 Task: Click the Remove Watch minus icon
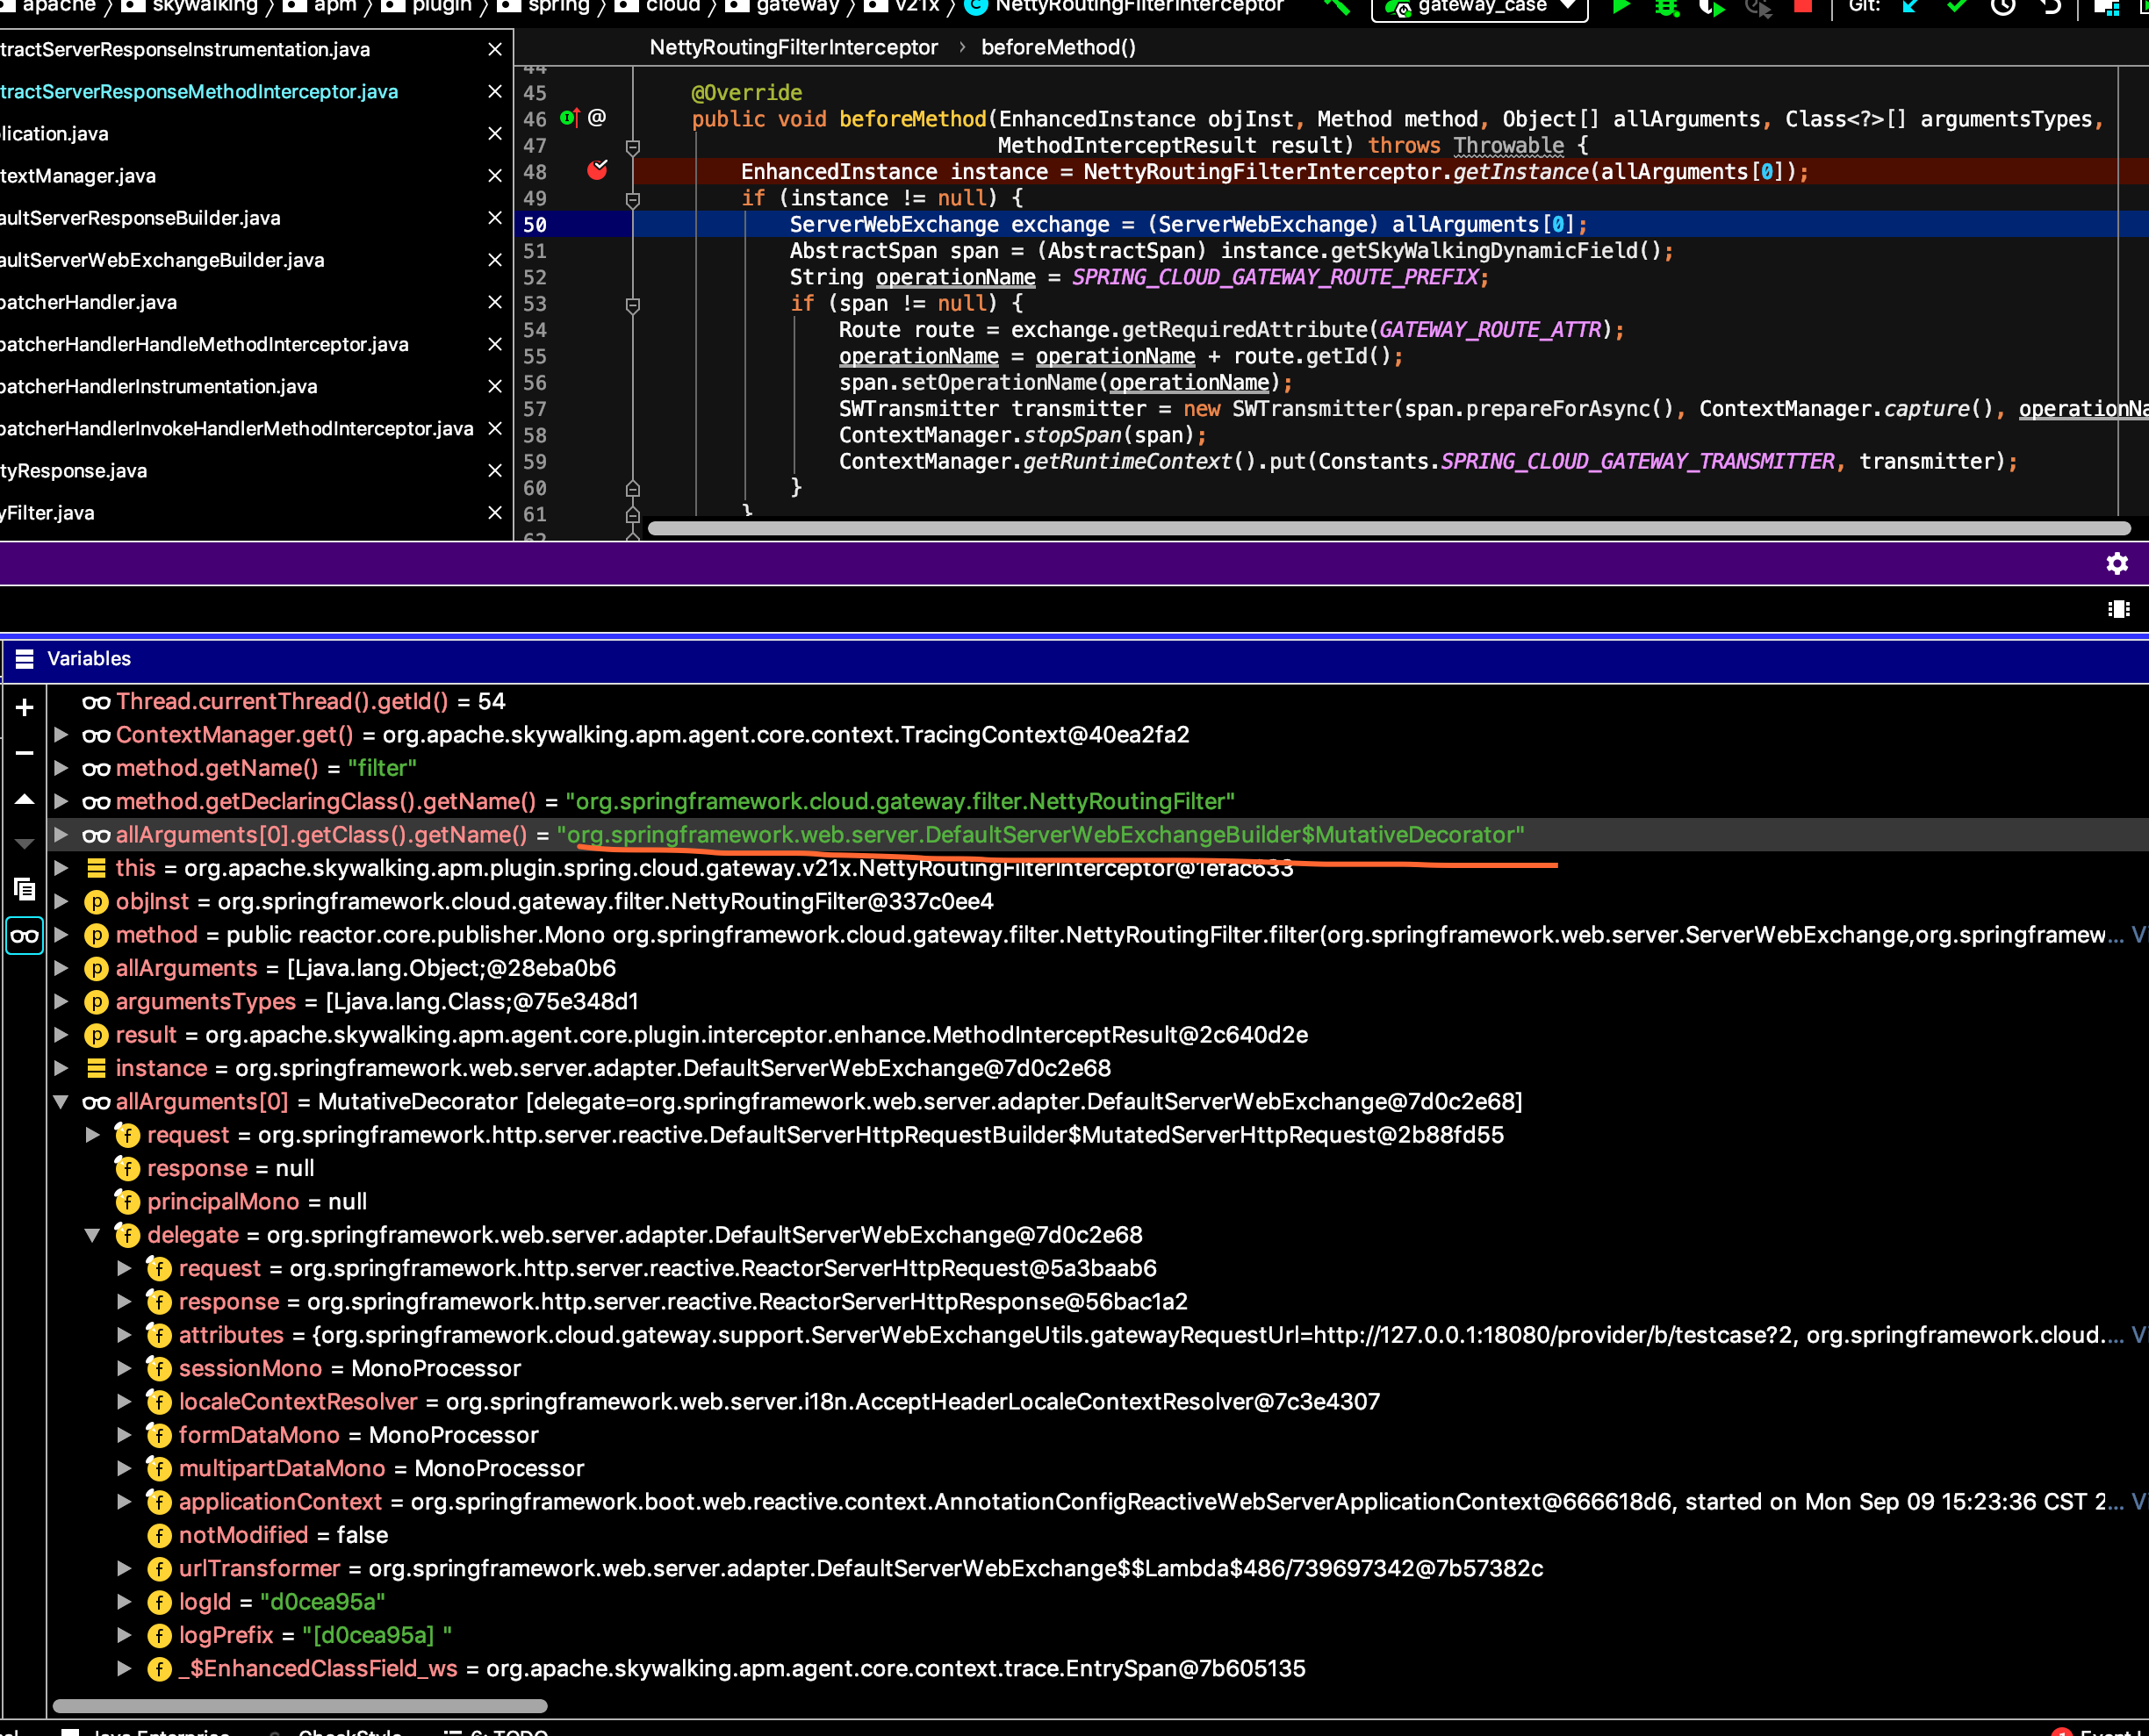click(x=25, y=753)
